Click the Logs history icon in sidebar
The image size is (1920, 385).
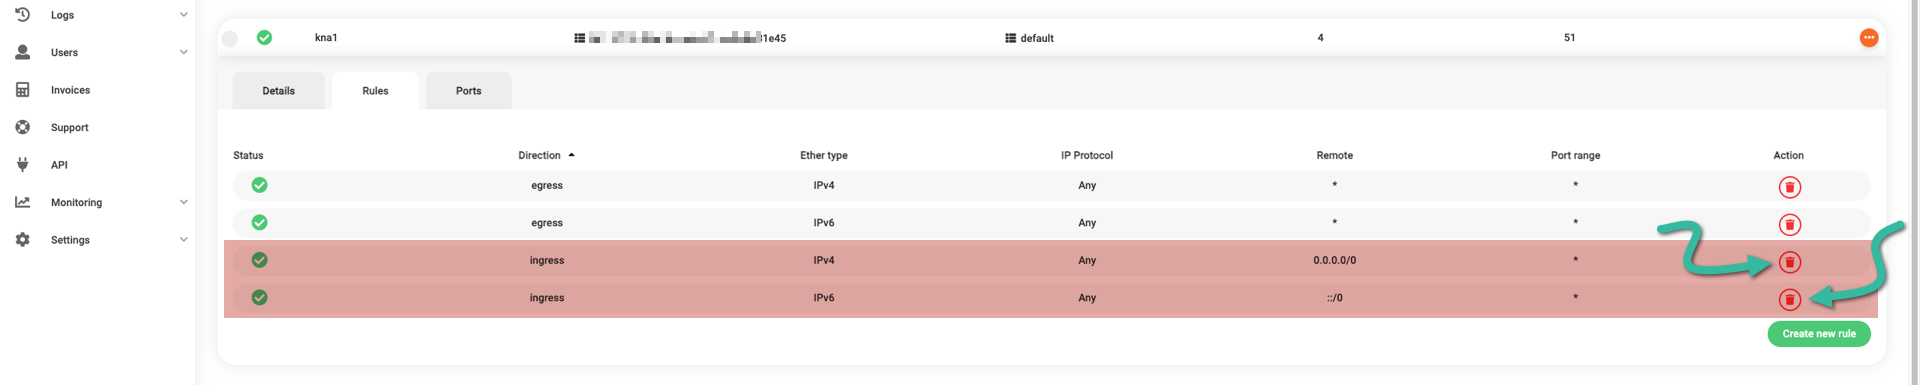(x=22, y=14)
